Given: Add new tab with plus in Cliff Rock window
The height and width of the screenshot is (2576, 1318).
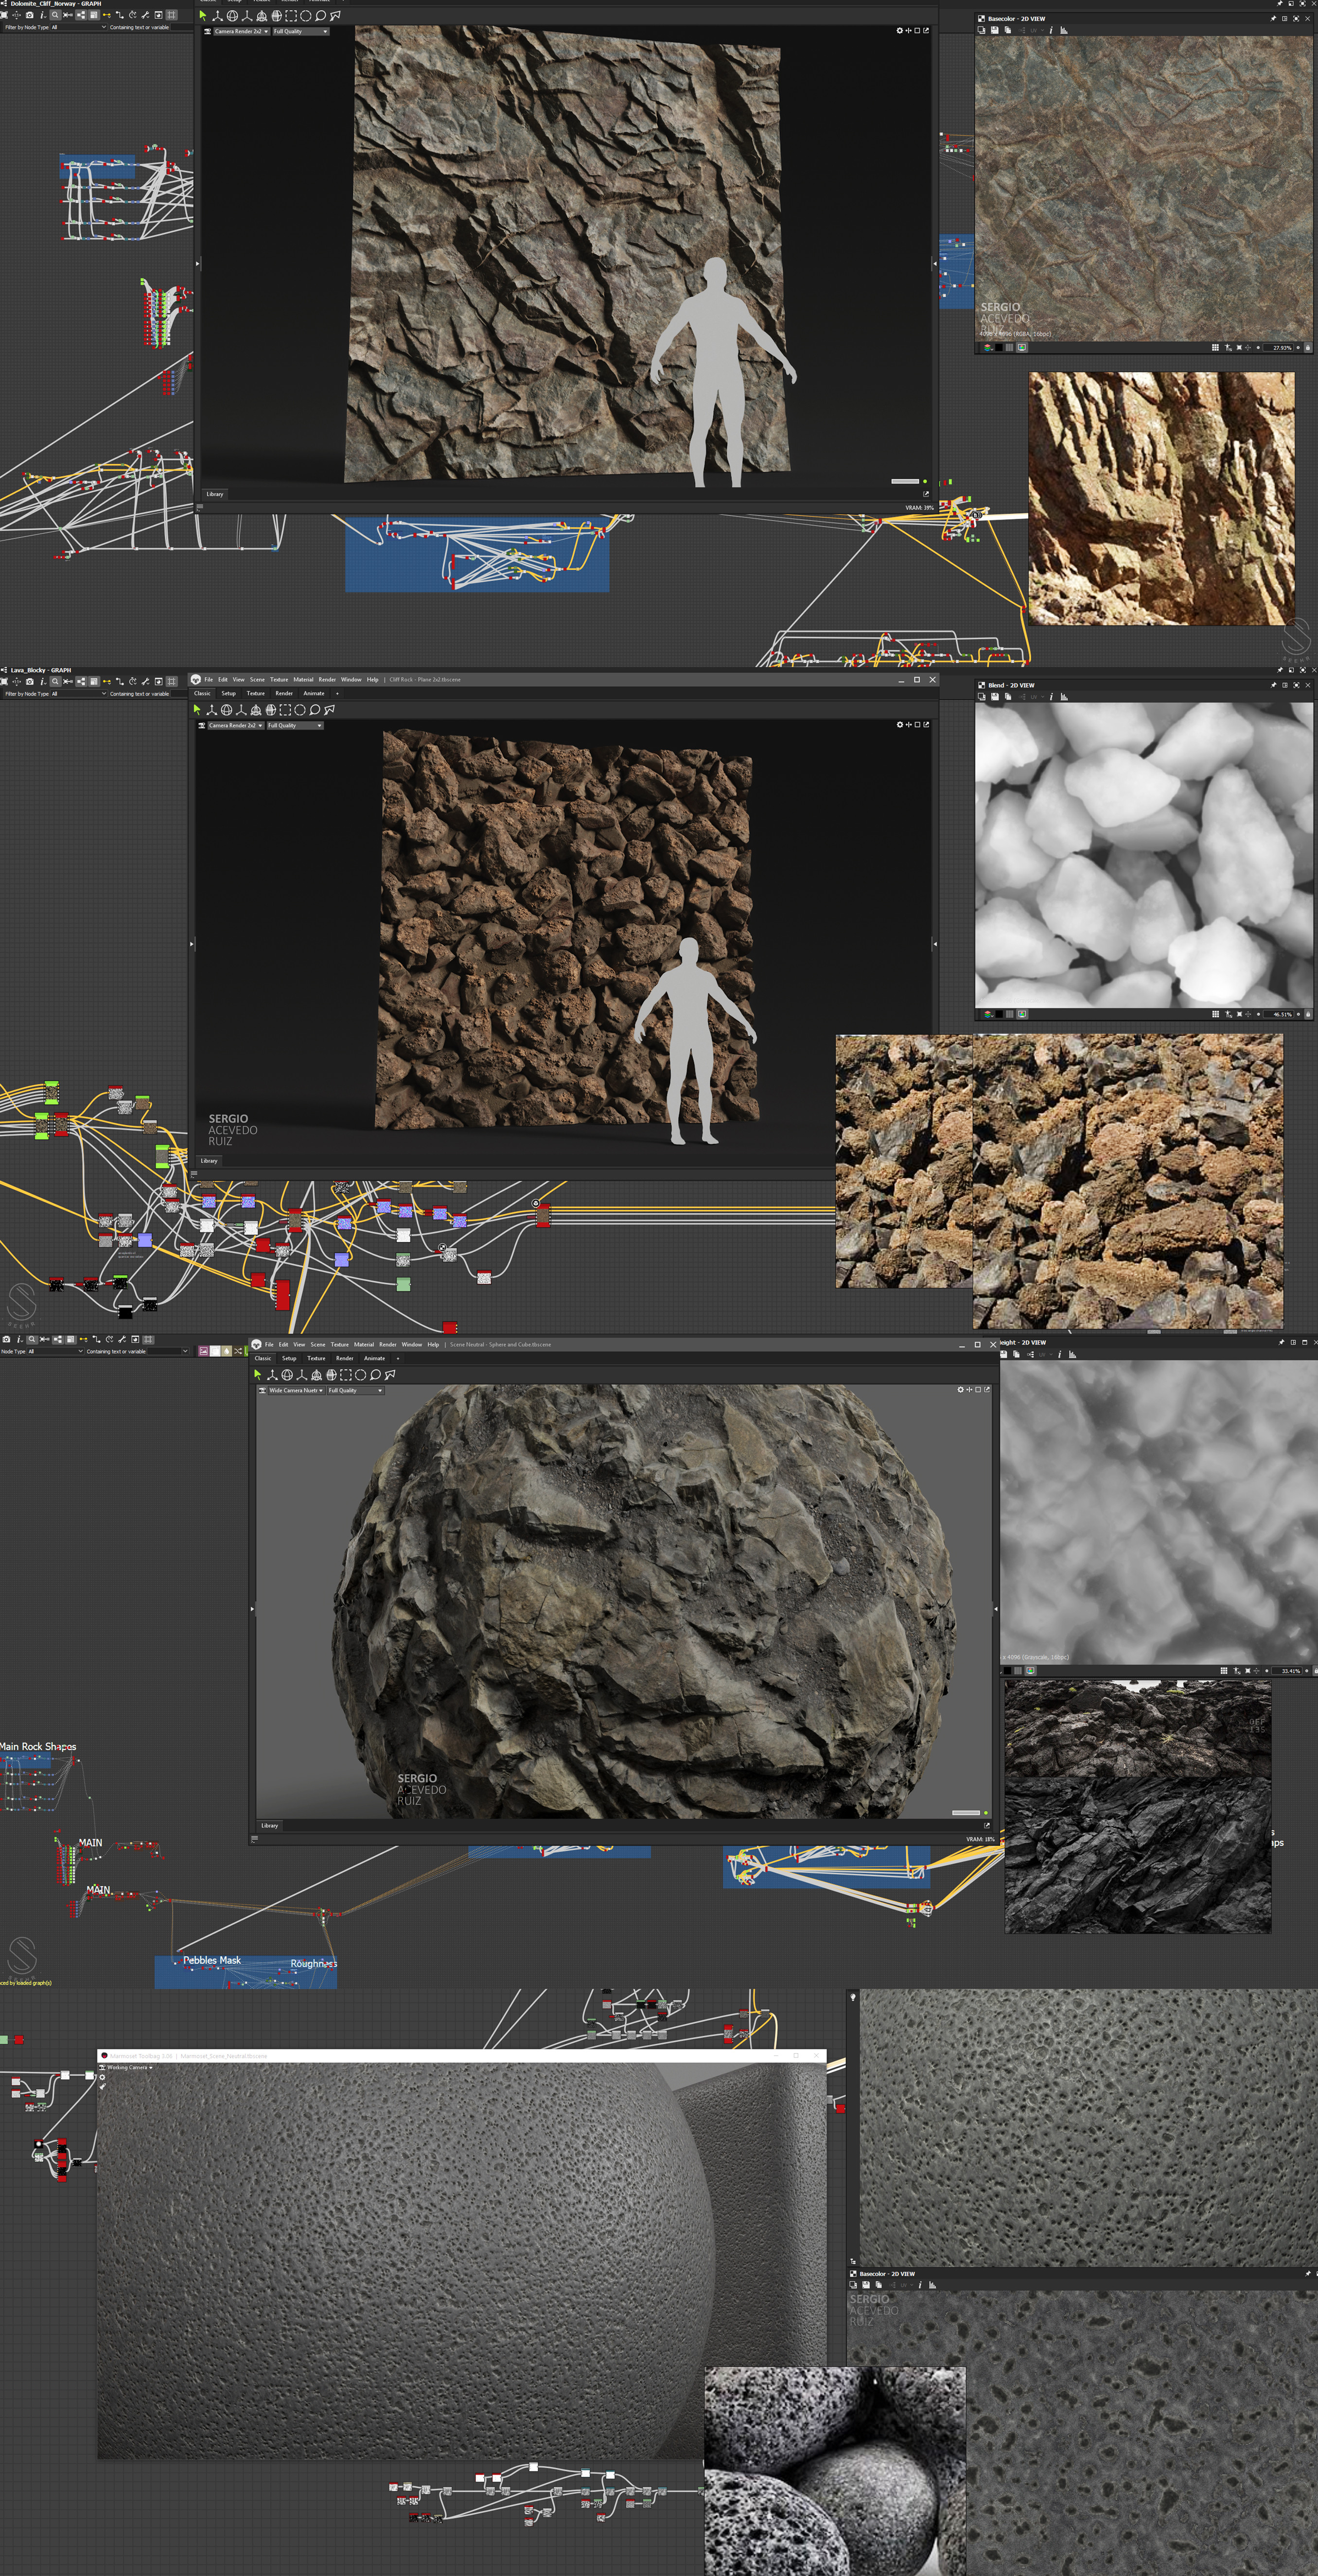Looking at the screenshot, I should point(338,693).
